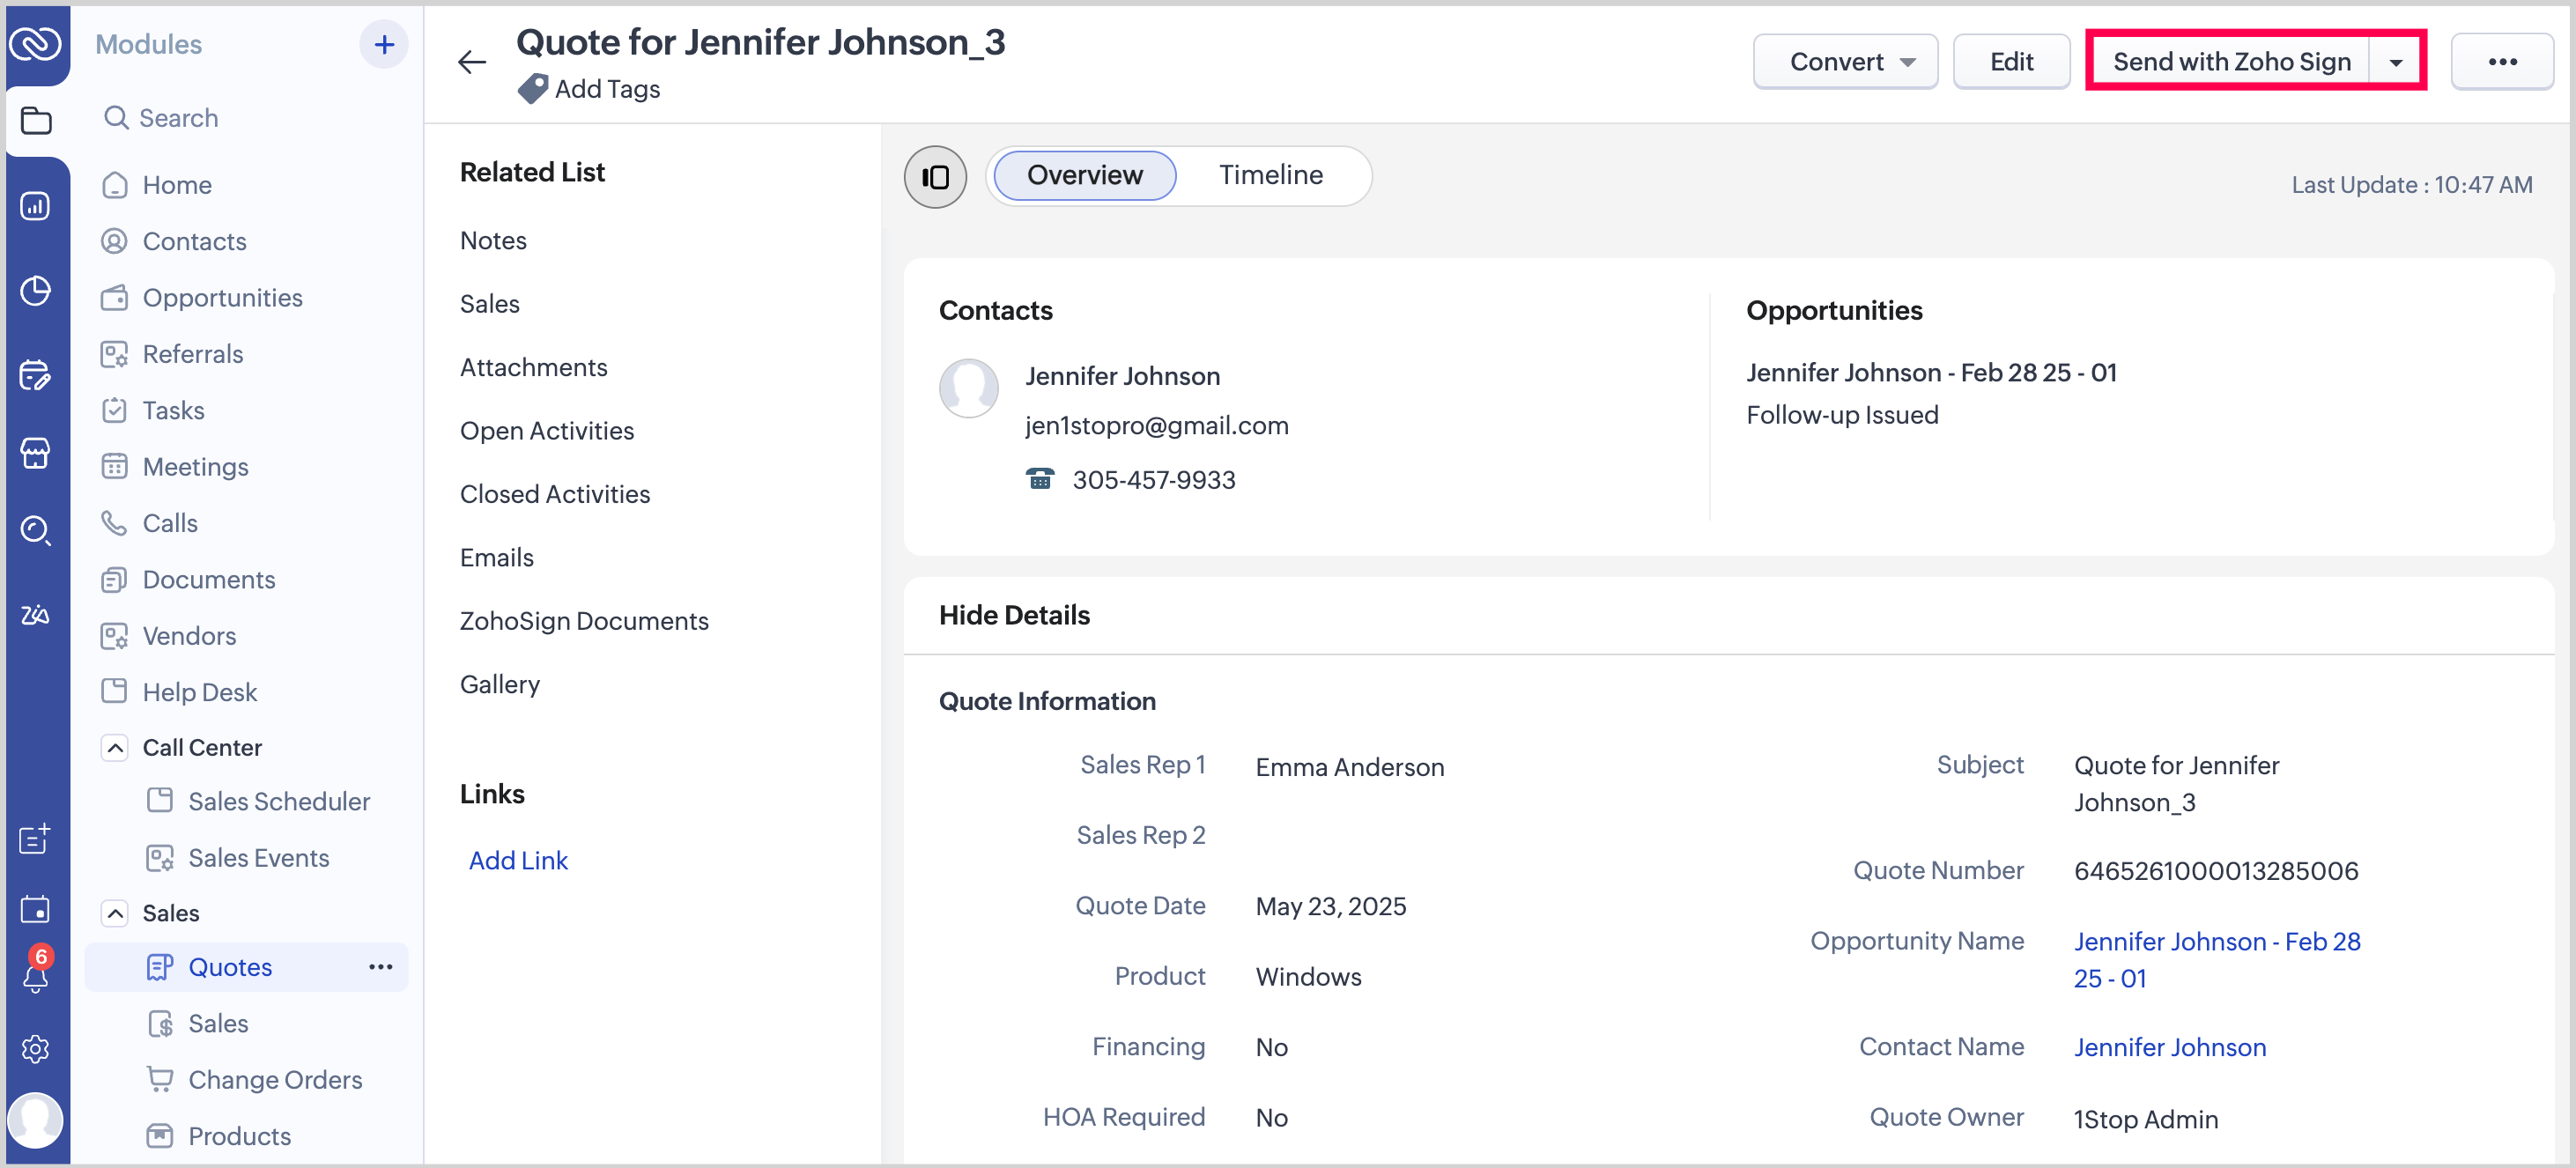Screen dimensions: 2576x1168
Task: Open the reports chart icon in left rail
Action: pos(36,206)
